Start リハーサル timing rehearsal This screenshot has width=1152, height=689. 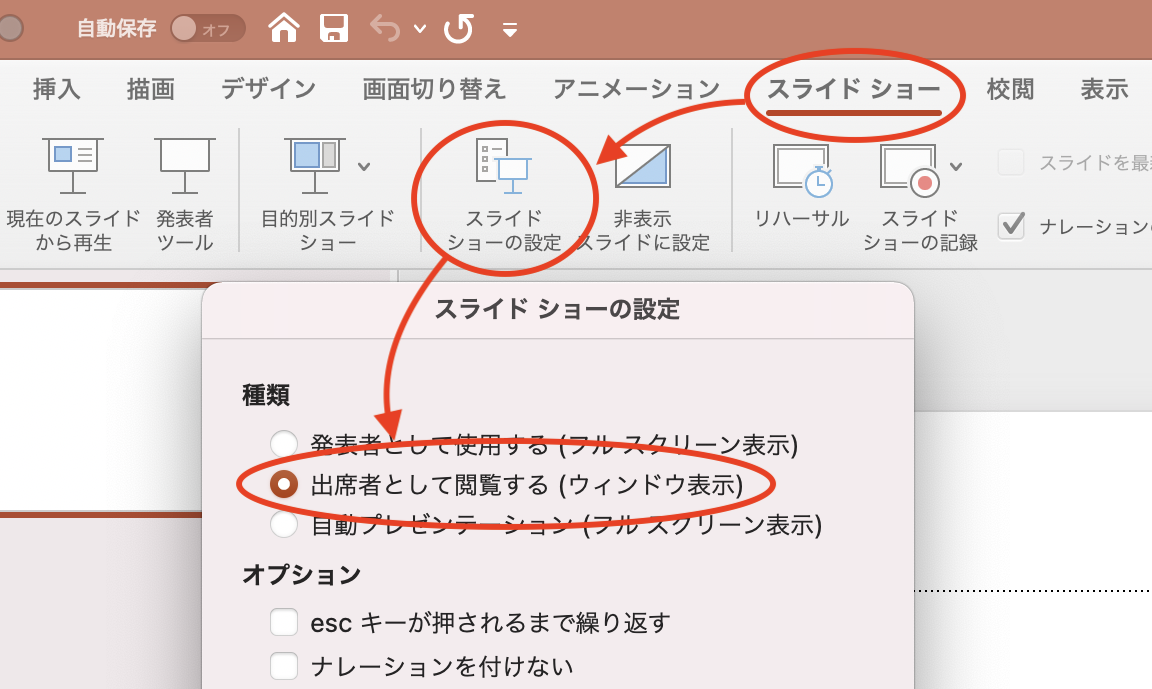tap(802, 187)
